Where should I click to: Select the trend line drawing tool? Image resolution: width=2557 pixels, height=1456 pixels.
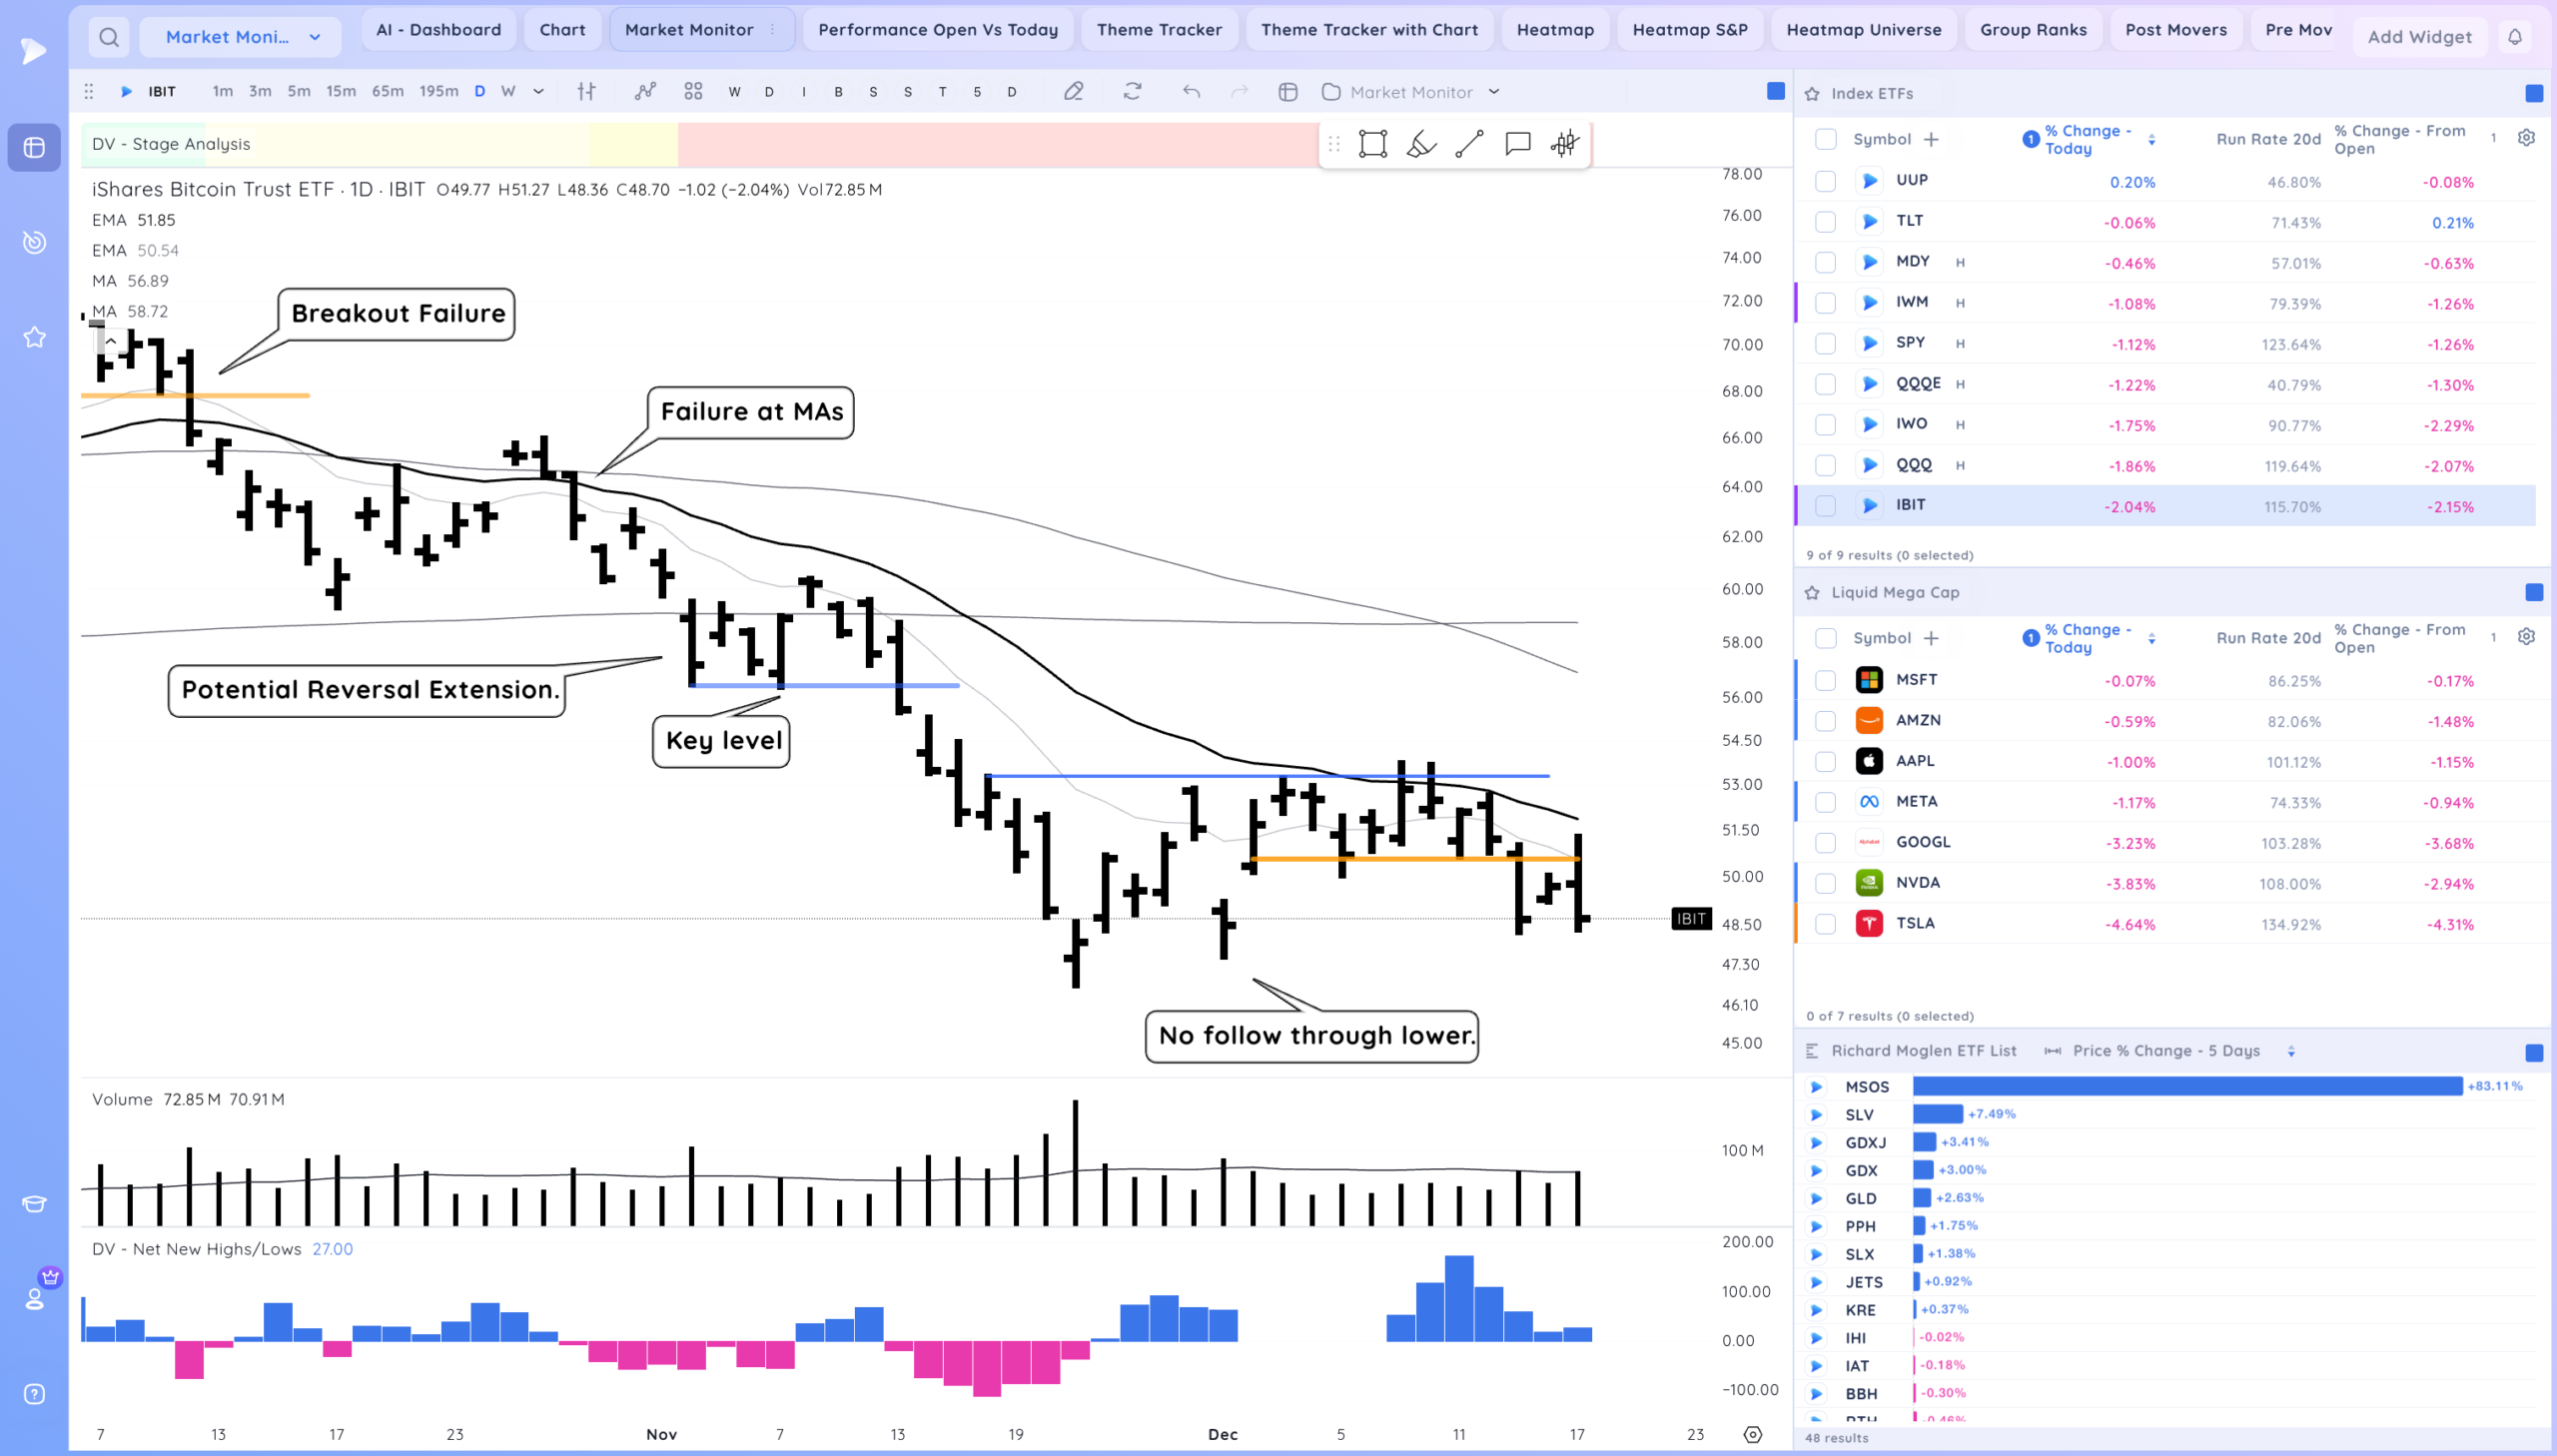1469,144
